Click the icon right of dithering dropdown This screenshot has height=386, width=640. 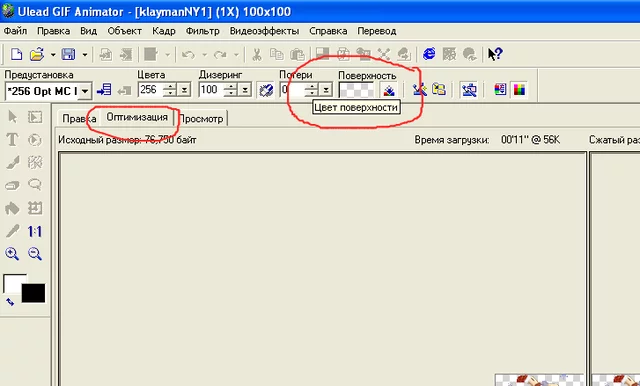tap(266, 90)
